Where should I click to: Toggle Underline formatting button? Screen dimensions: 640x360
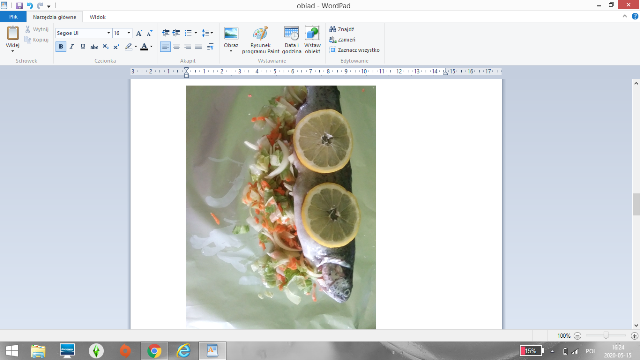(83, 47)
